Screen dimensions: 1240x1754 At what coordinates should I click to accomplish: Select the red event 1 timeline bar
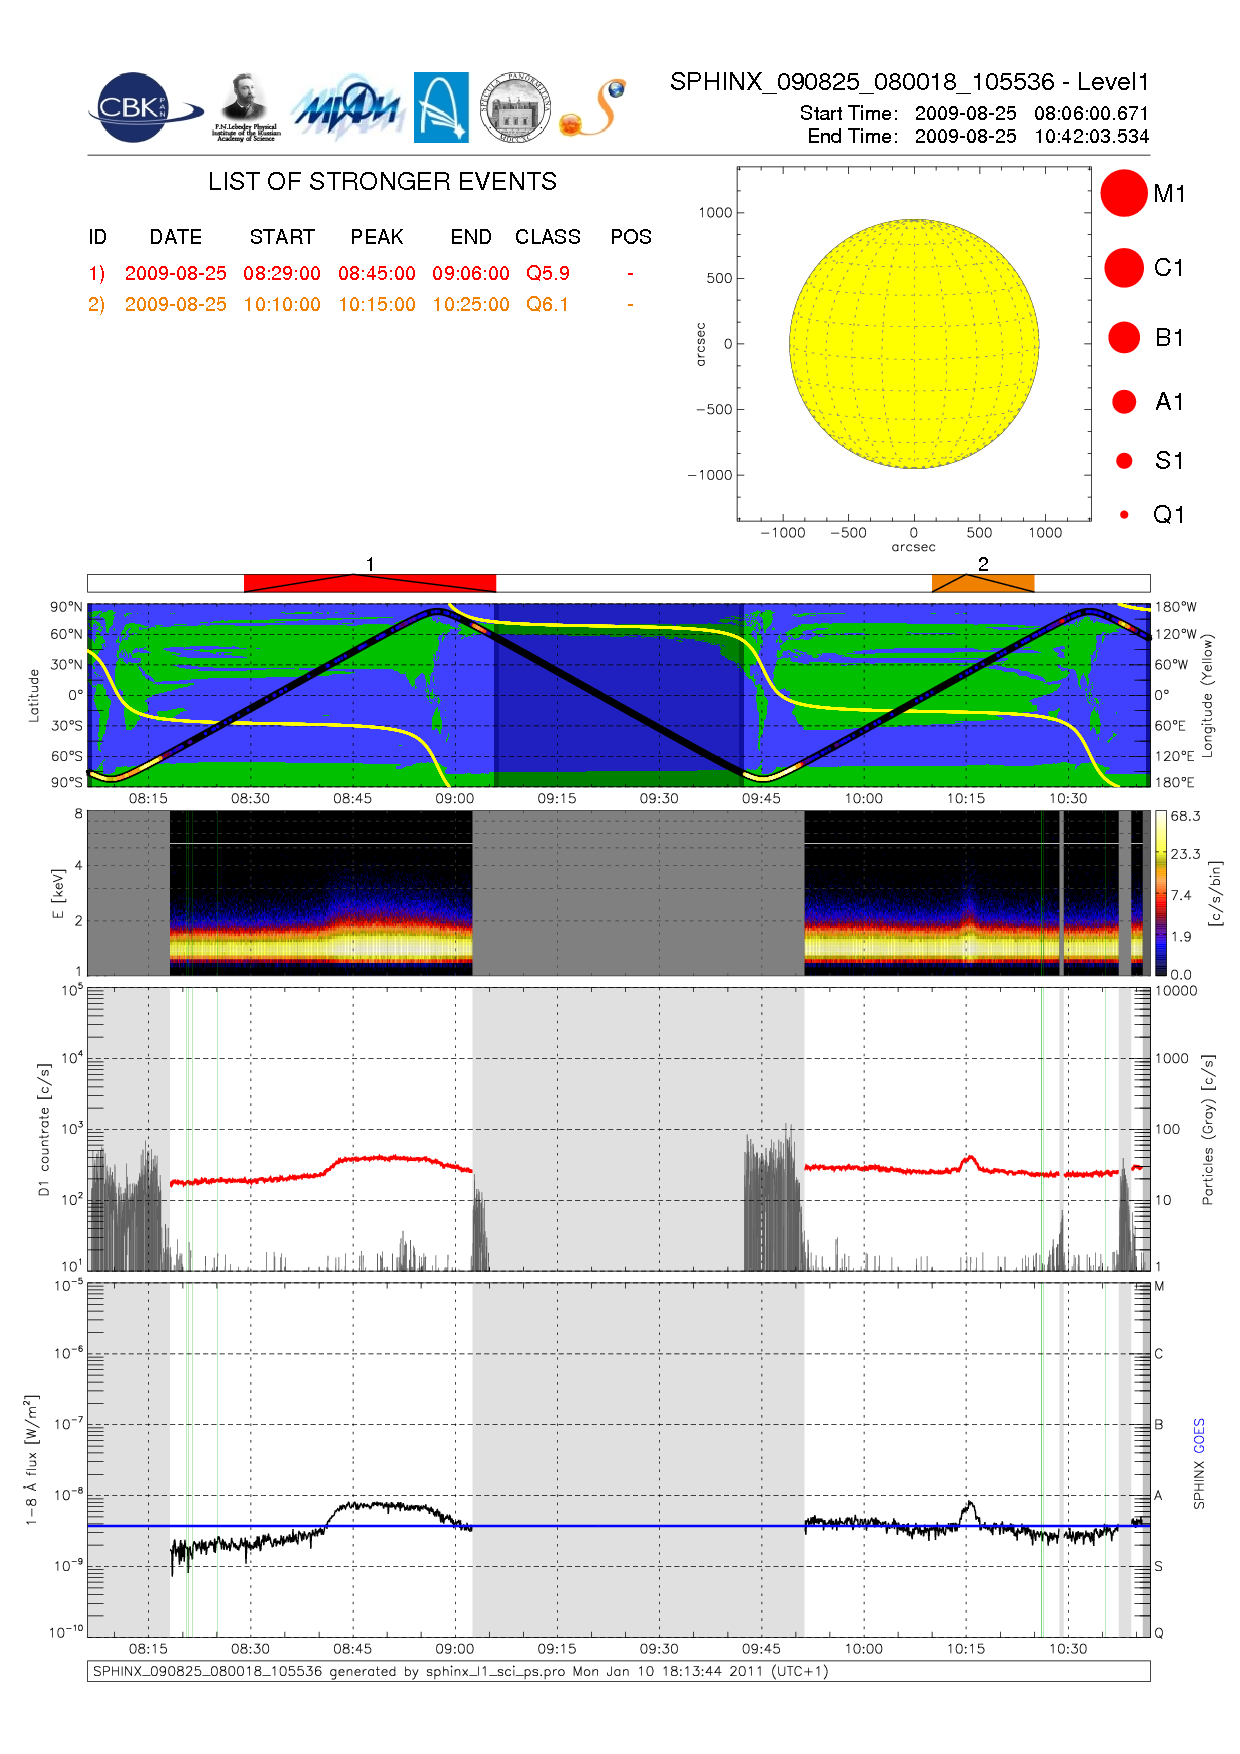point(370,583)
